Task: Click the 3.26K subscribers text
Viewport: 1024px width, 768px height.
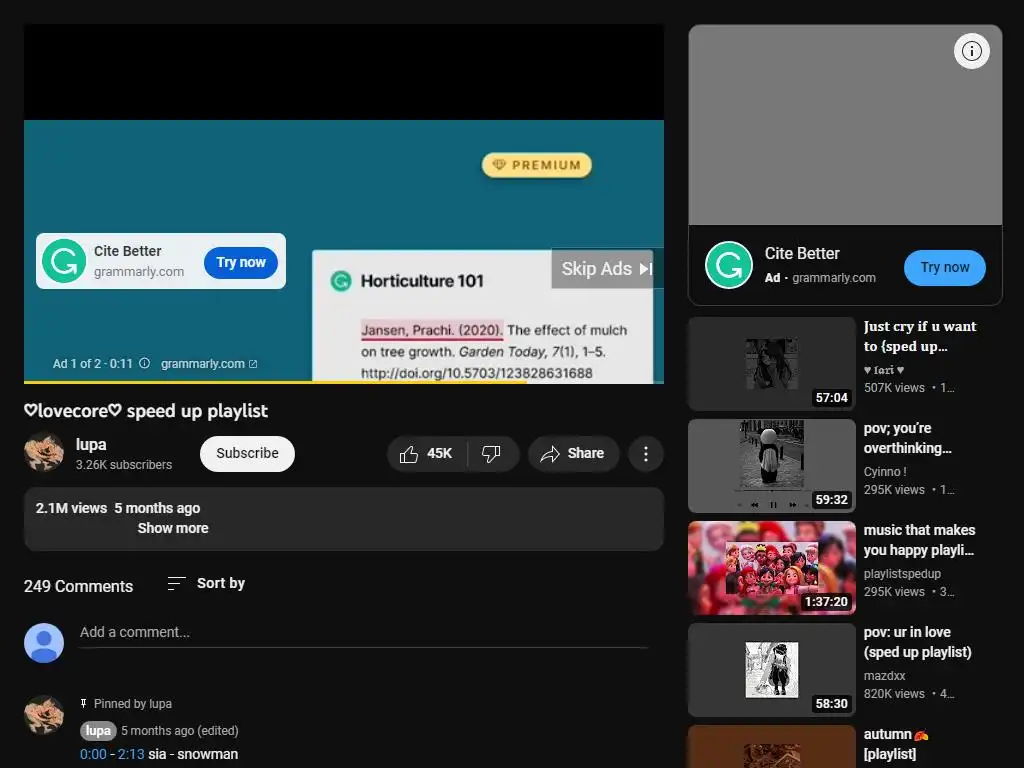Action: click(x=124, y=465)
